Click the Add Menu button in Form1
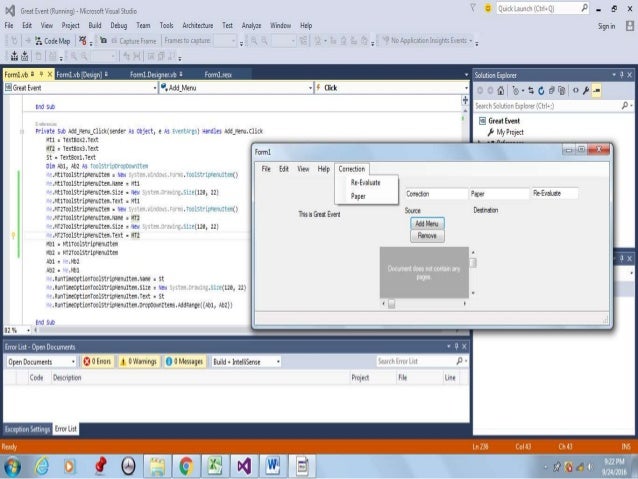The height and width of the screenshot is (479, 638). pos(427,223)
